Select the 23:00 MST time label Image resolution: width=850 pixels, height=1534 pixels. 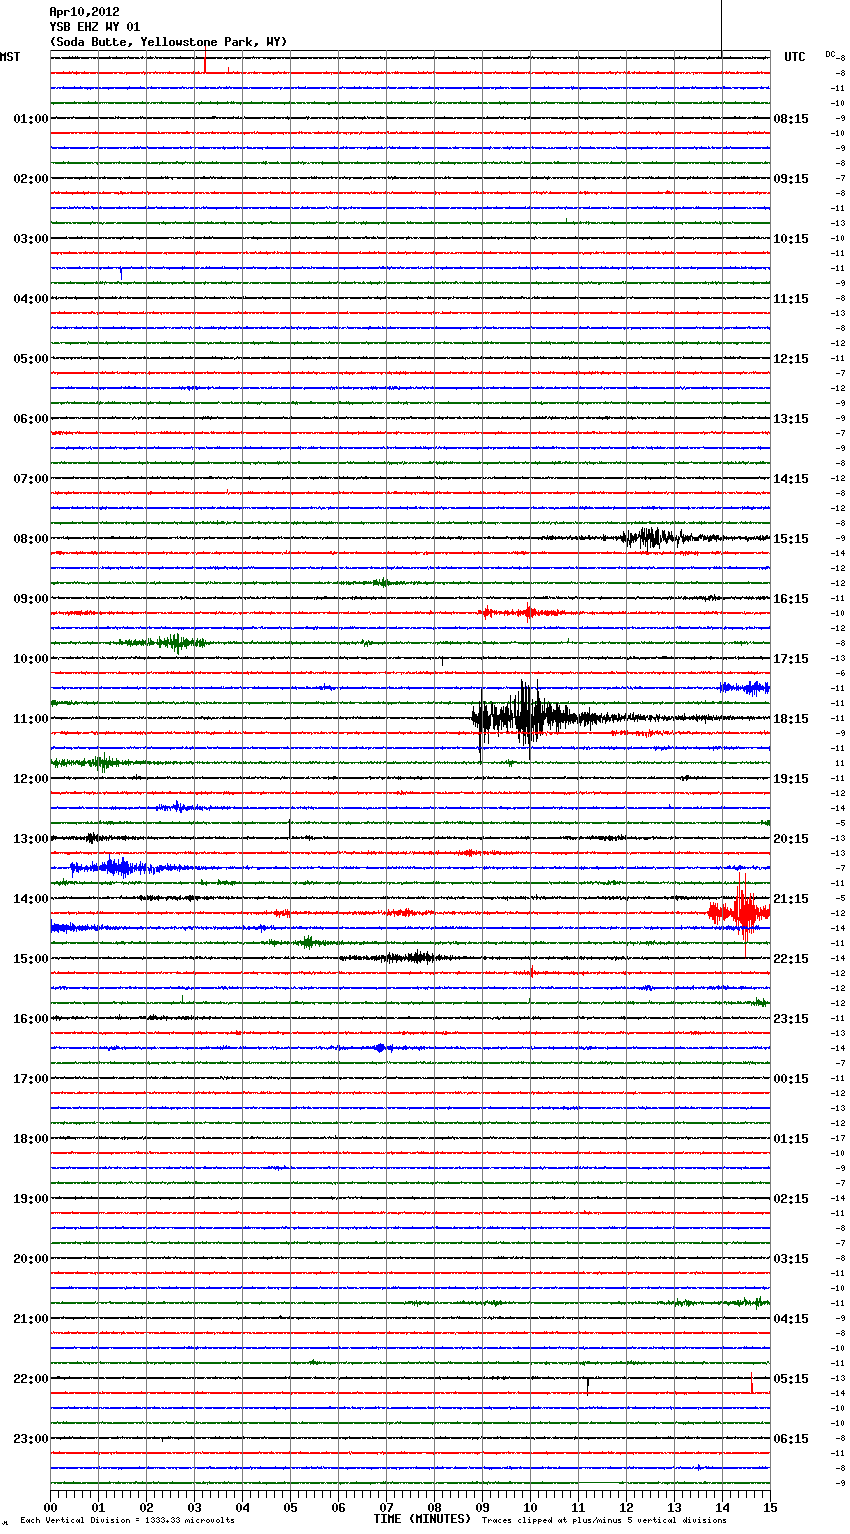30,1439
